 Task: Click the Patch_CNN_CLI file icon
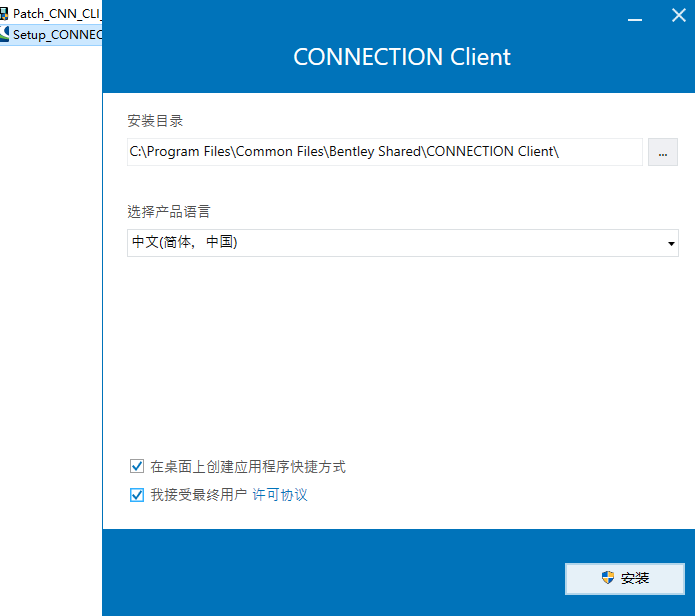click(4, 14)
